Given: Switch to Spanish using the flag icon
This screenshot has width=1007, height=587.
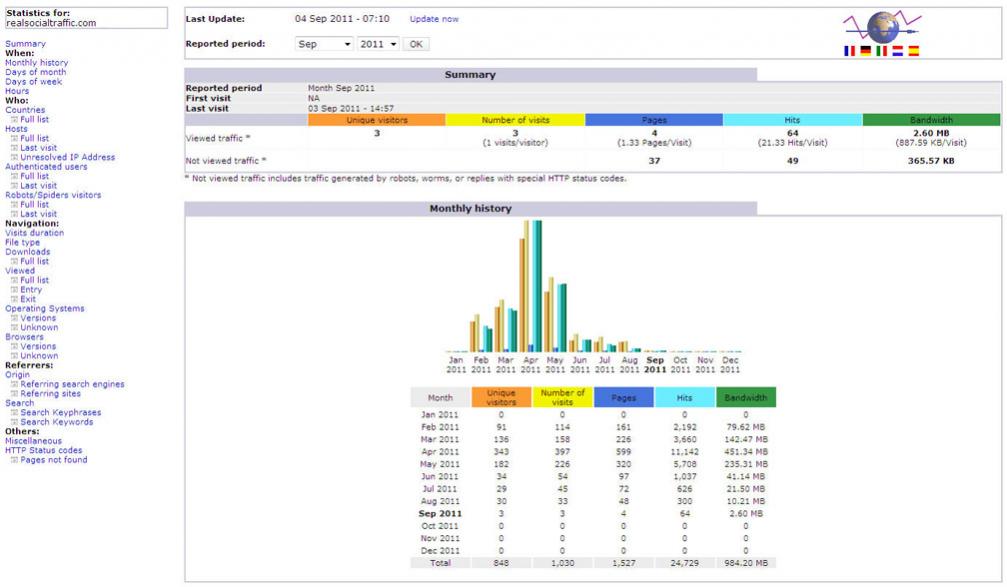Looking at the screenshot, I should click(913, 50).
